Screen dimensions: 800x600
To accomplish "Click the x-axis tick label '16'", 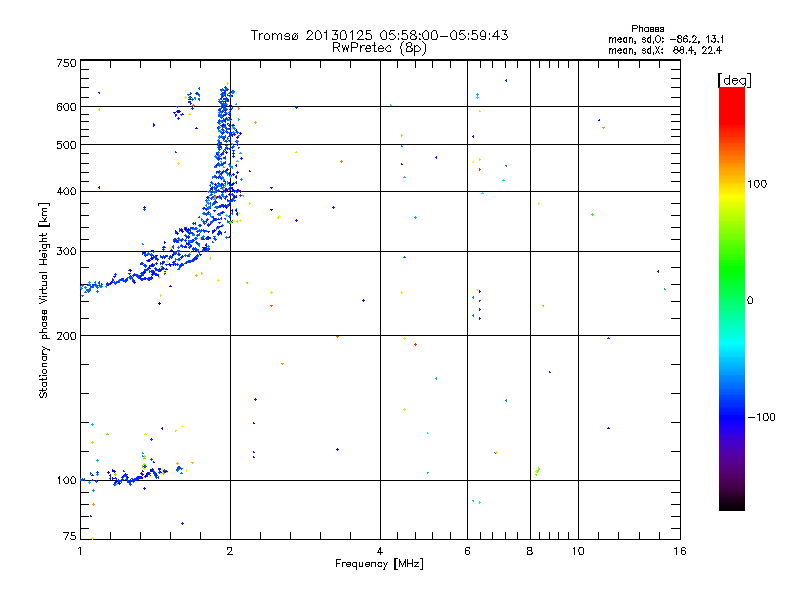I will pyautogui.click(x=680, y=551).
